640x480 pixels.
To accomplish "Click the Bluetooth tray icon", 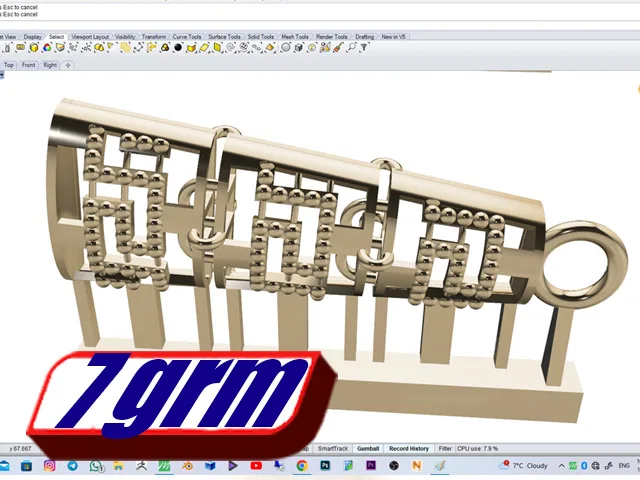I will [584, 466].
